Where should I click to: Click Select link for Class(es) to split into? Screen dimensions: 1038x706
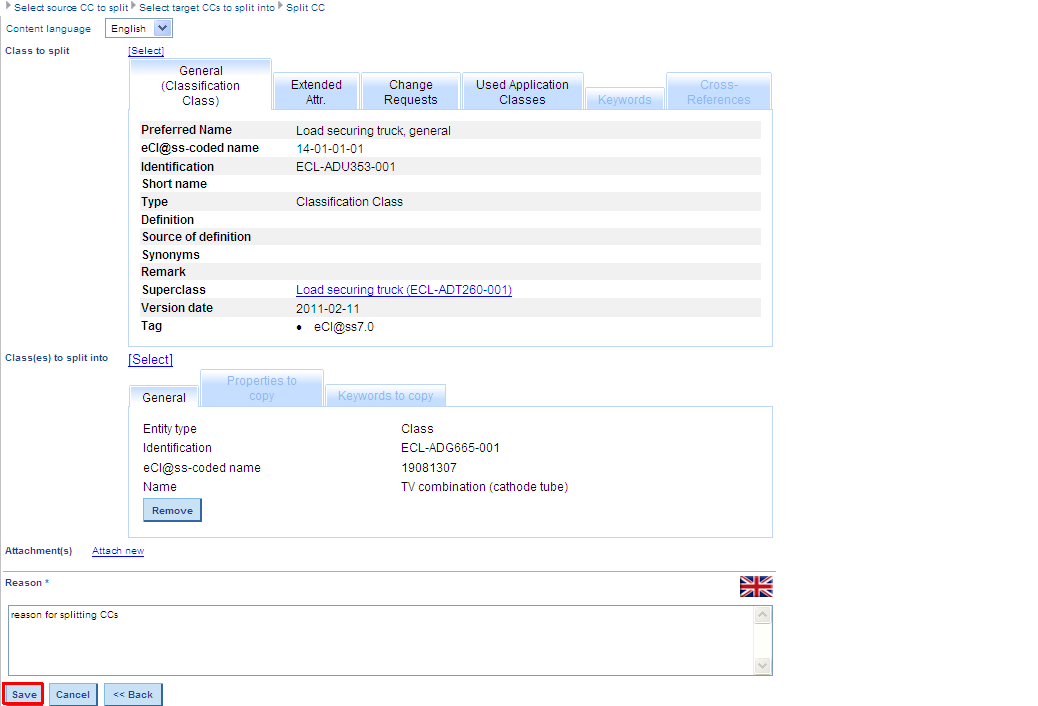tap(150, 360)
